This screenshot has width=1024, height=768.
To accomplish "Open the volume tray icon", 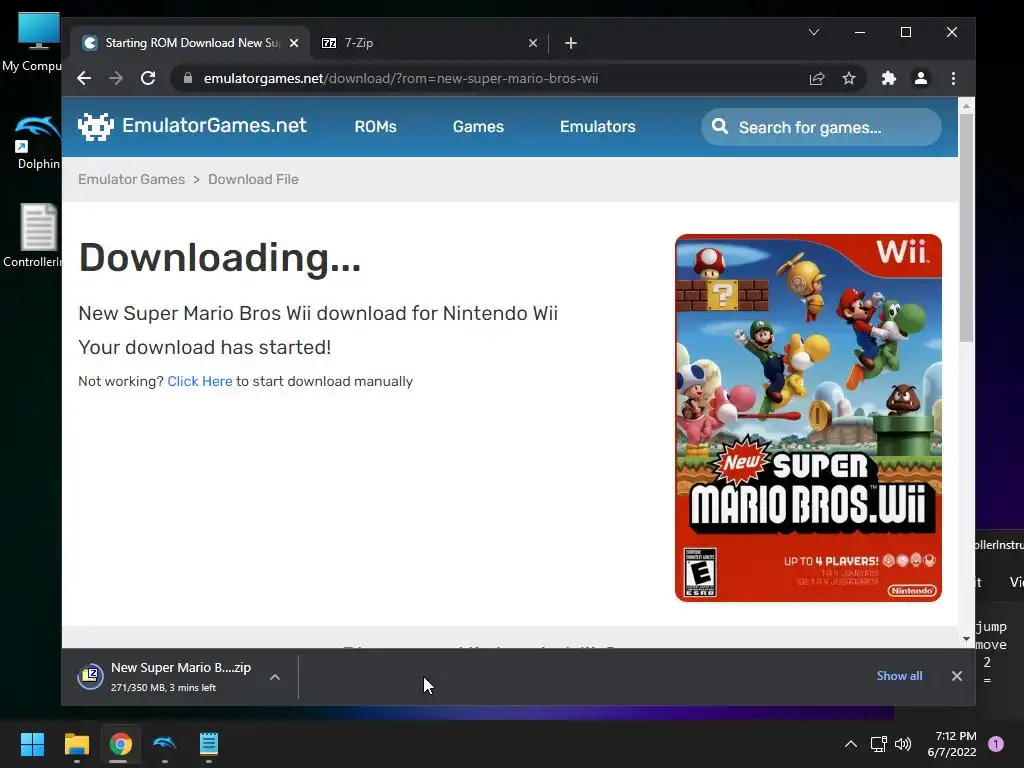I will click(903, 744).
